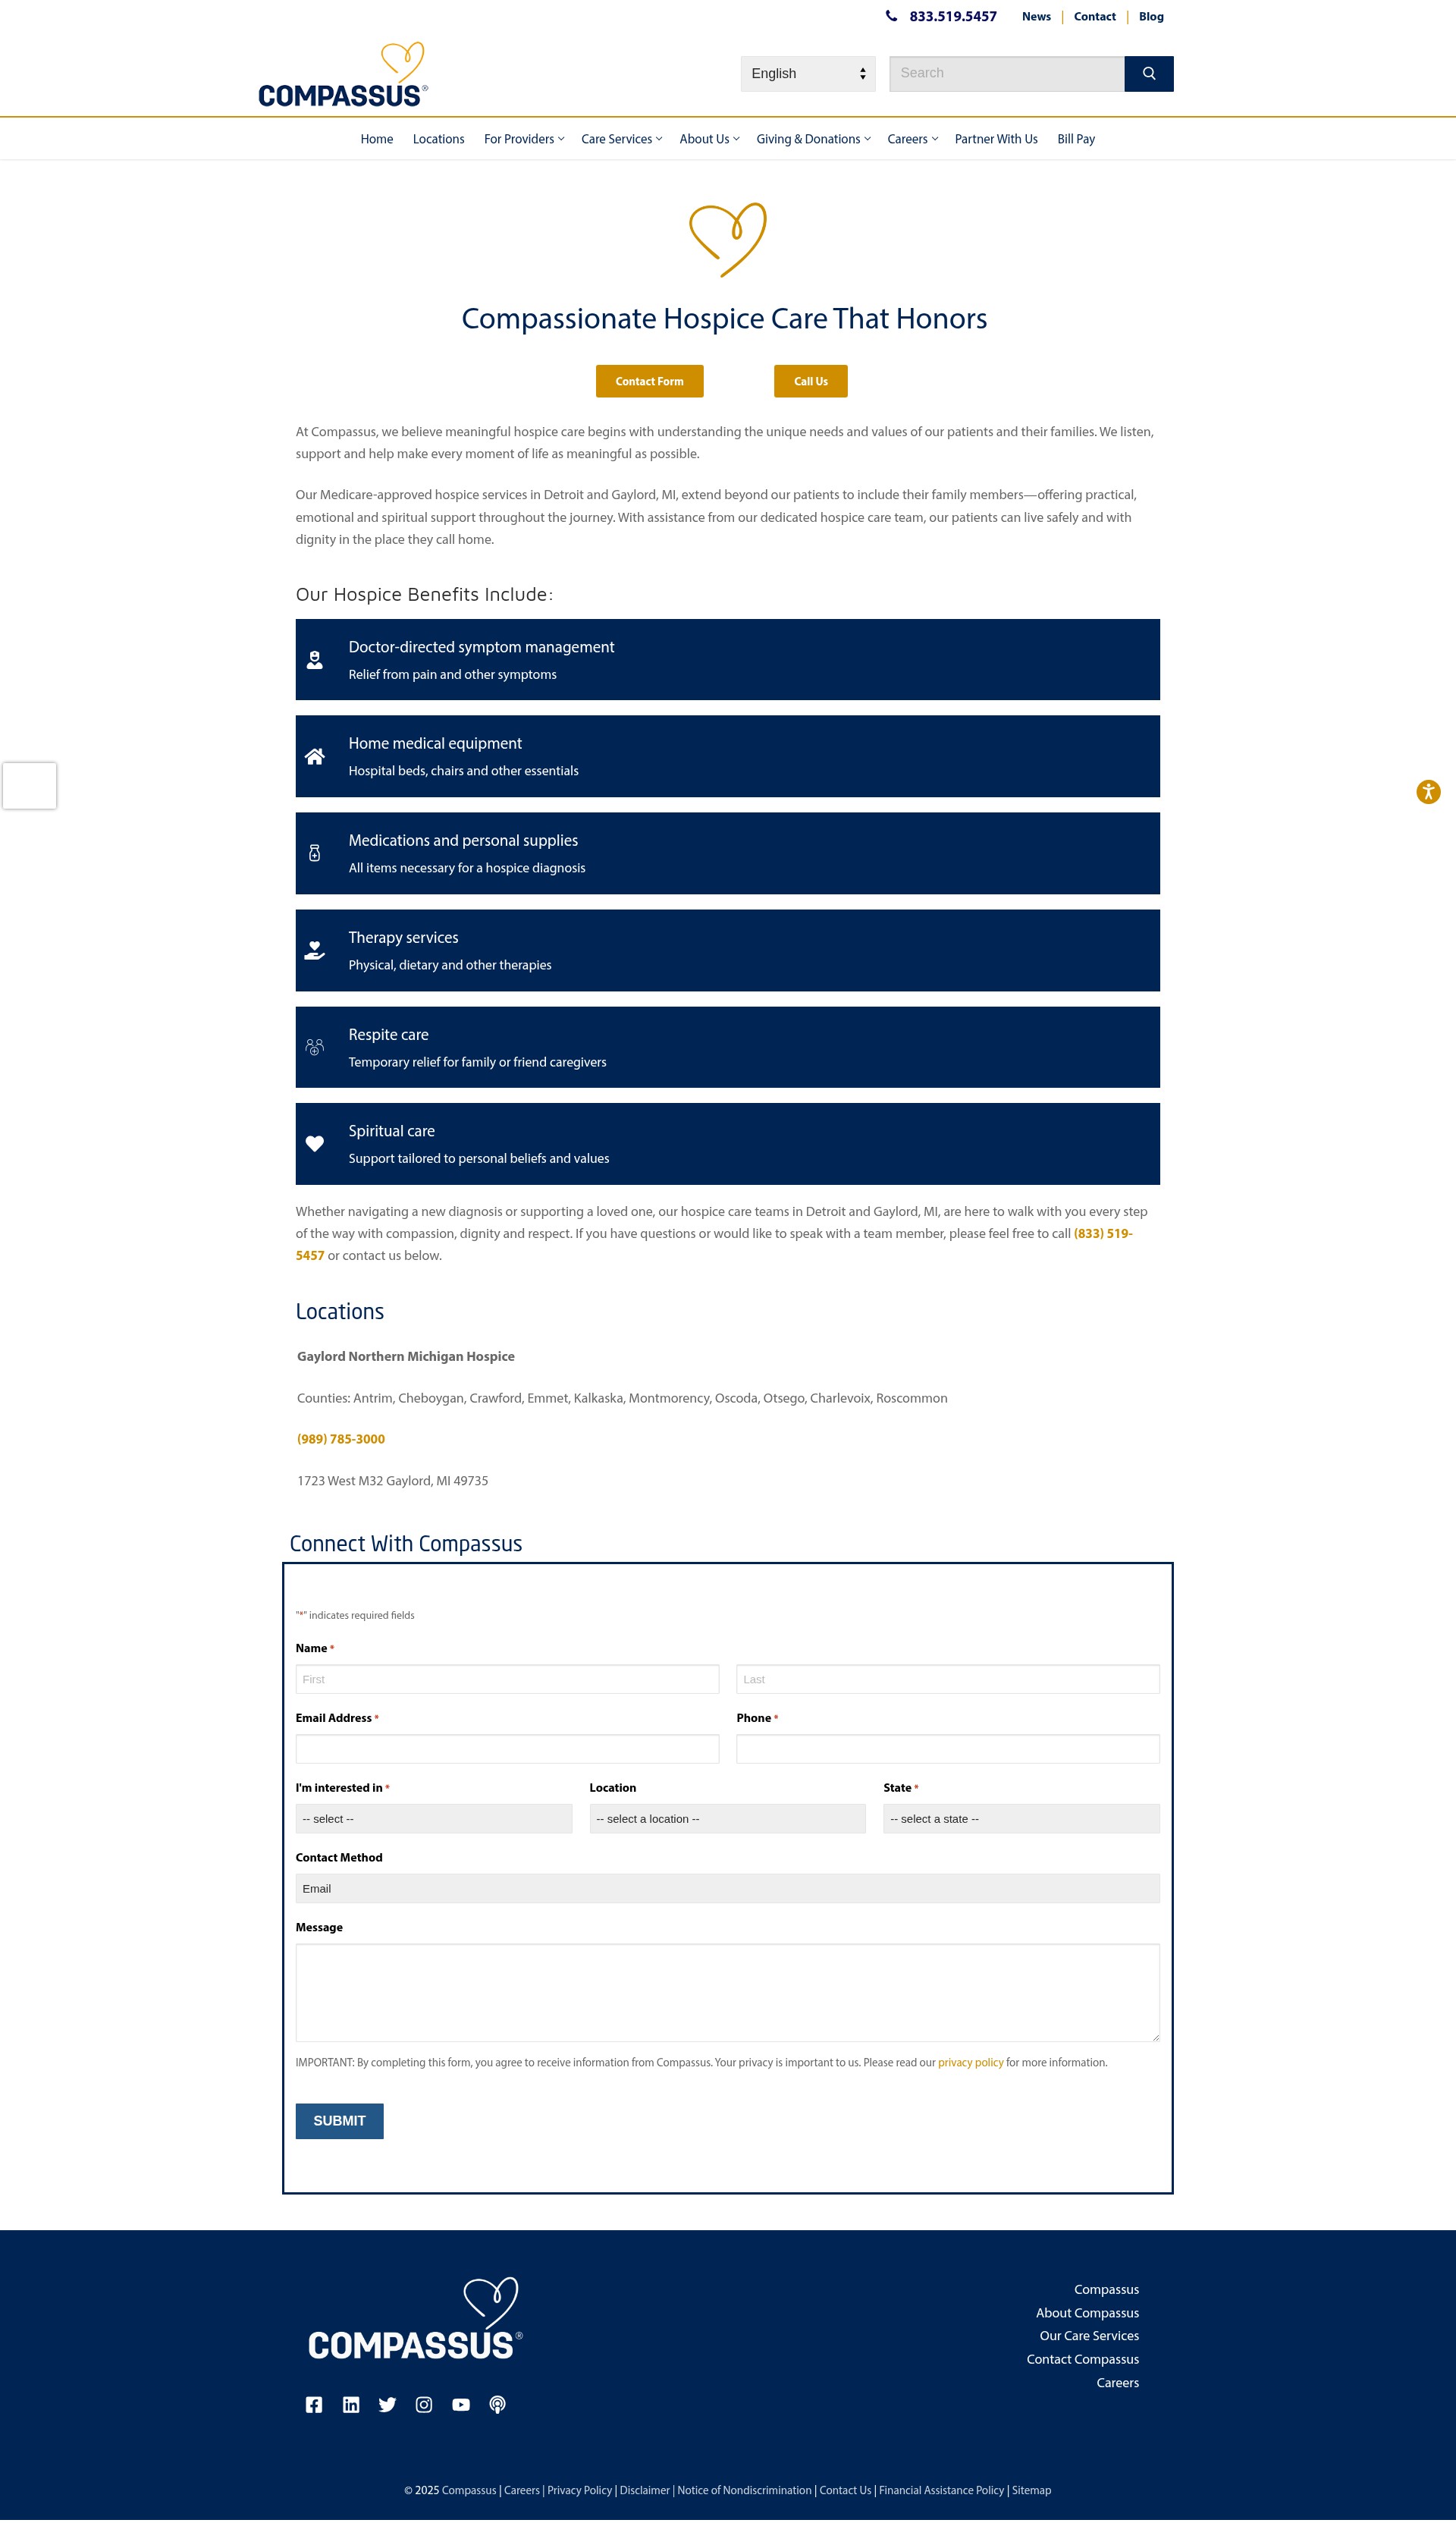Screen dimensions: 1456x2523
Task: Open the footer Twitter icon
Action: tap(387, 2405)
